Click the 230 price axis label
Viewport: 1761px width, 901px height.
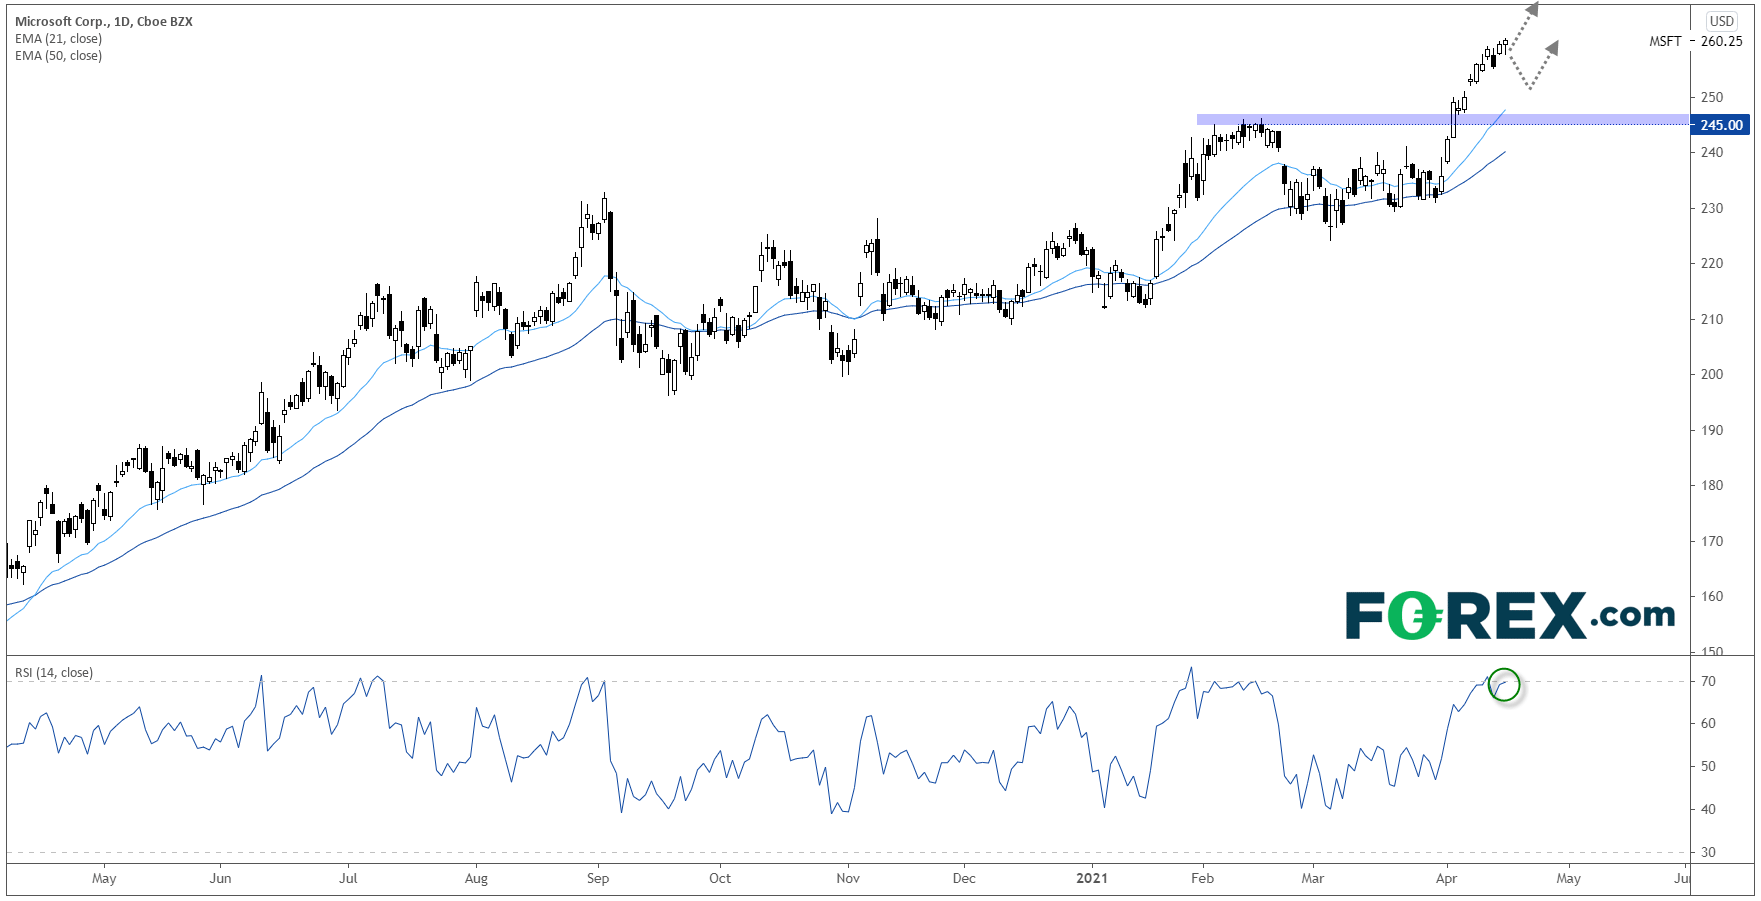(x=1712, y=208)
